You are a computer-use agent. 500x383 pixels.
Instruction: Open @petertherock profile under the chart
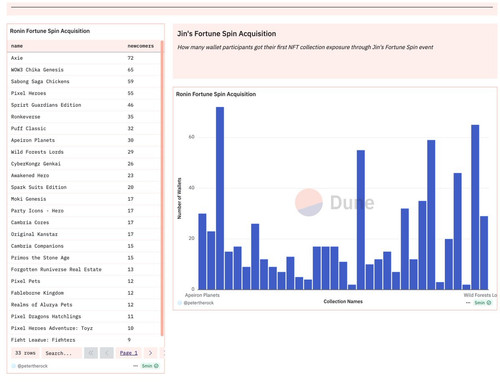[x=199, y=303]
